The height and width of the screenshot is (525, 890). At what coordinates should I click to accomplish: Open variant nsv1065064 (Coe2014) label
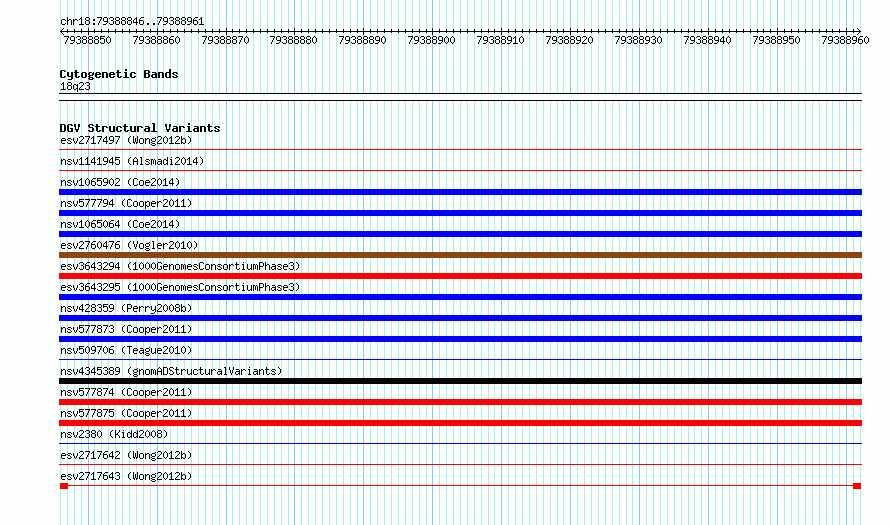120,224
